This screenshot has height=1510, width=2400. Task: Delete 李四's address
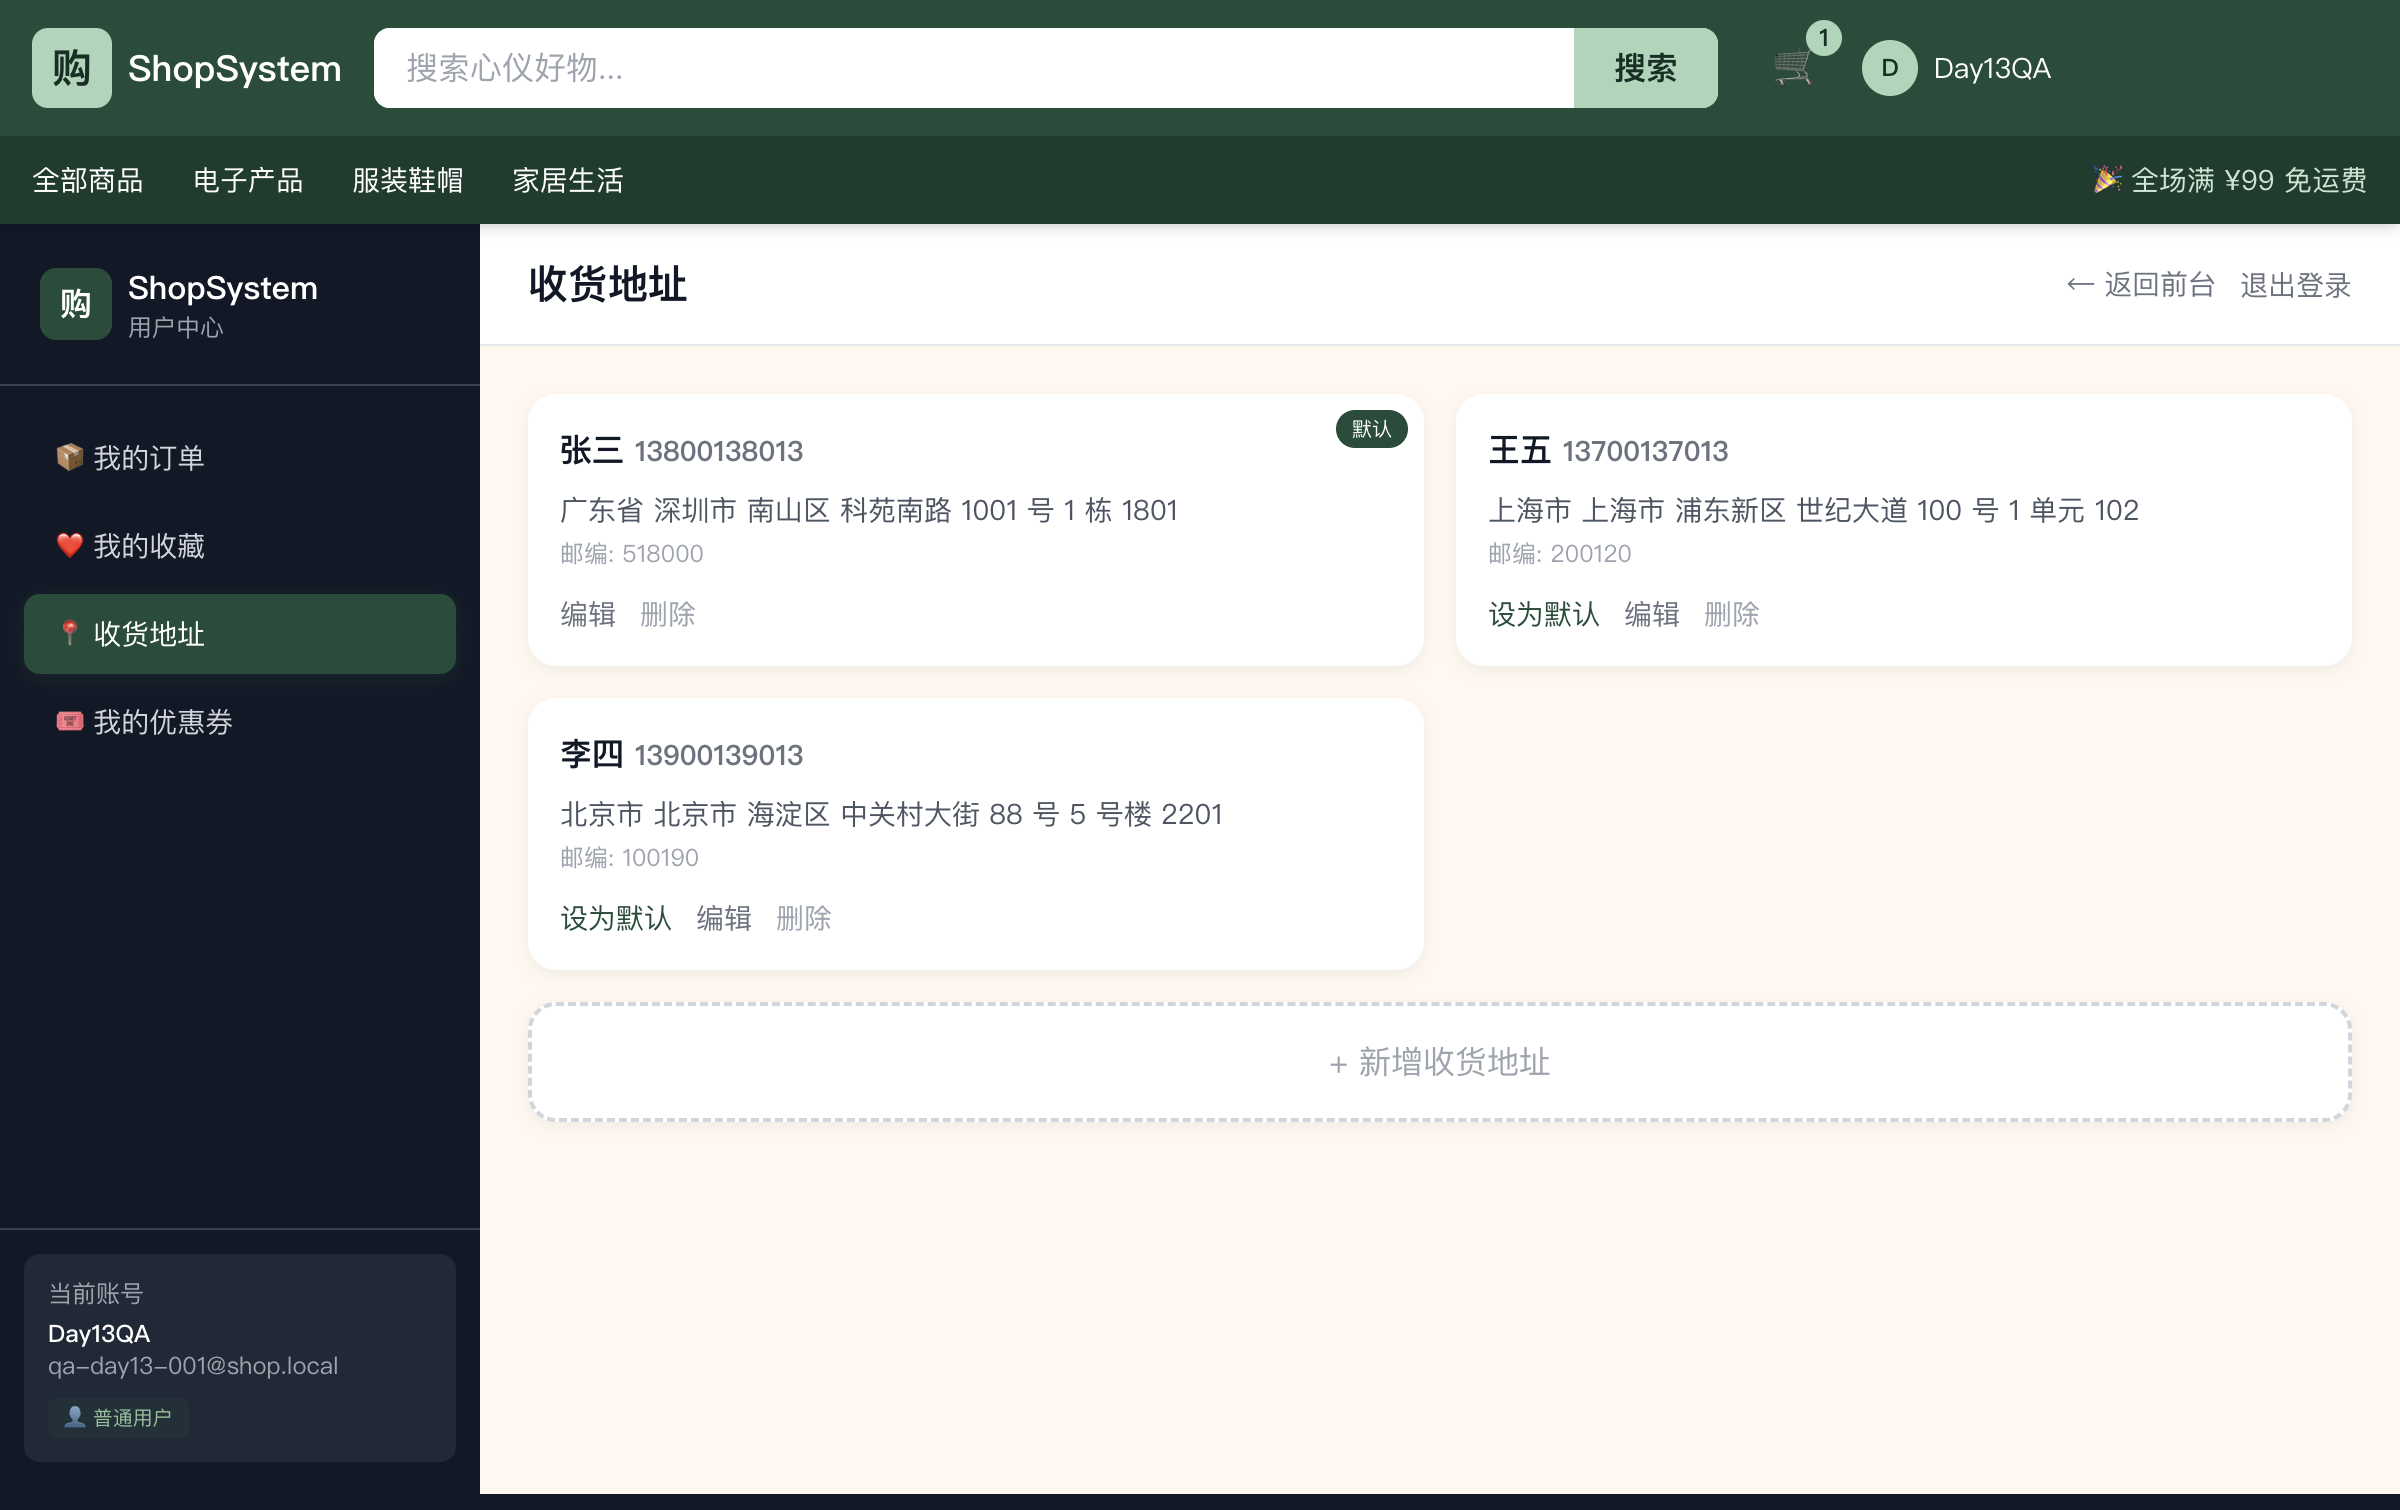pos(804,918)
